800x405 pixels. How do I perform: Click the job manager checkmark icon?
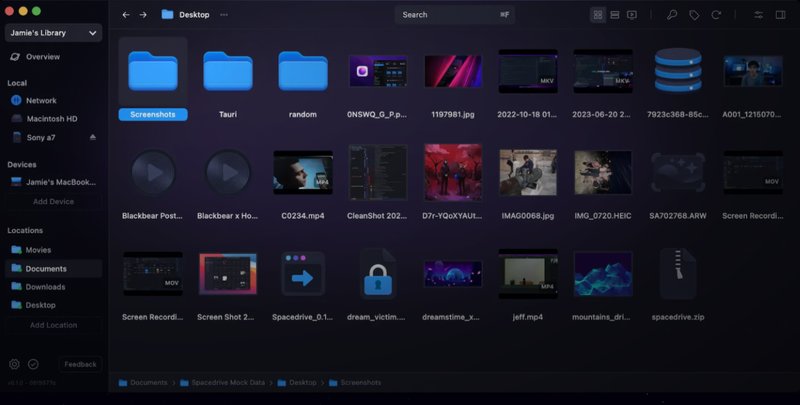tap(33, 364)
